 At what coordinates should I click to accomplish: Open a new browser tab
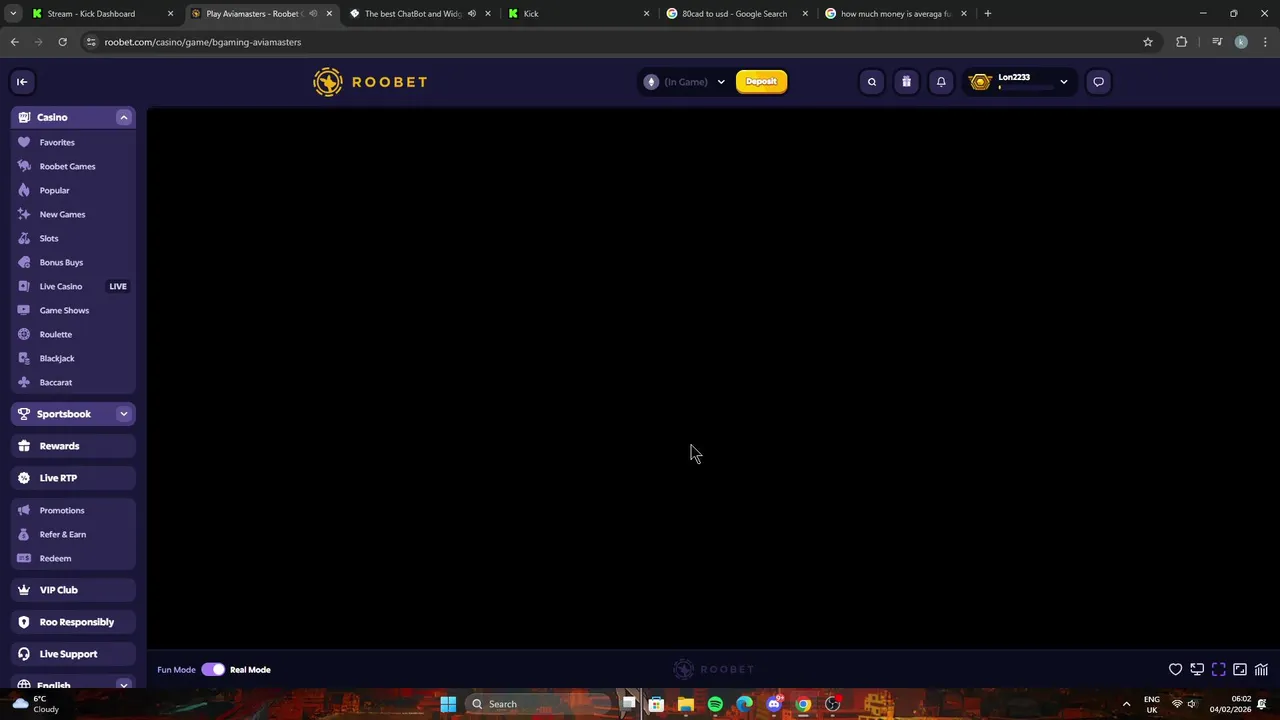coord(988,14)
